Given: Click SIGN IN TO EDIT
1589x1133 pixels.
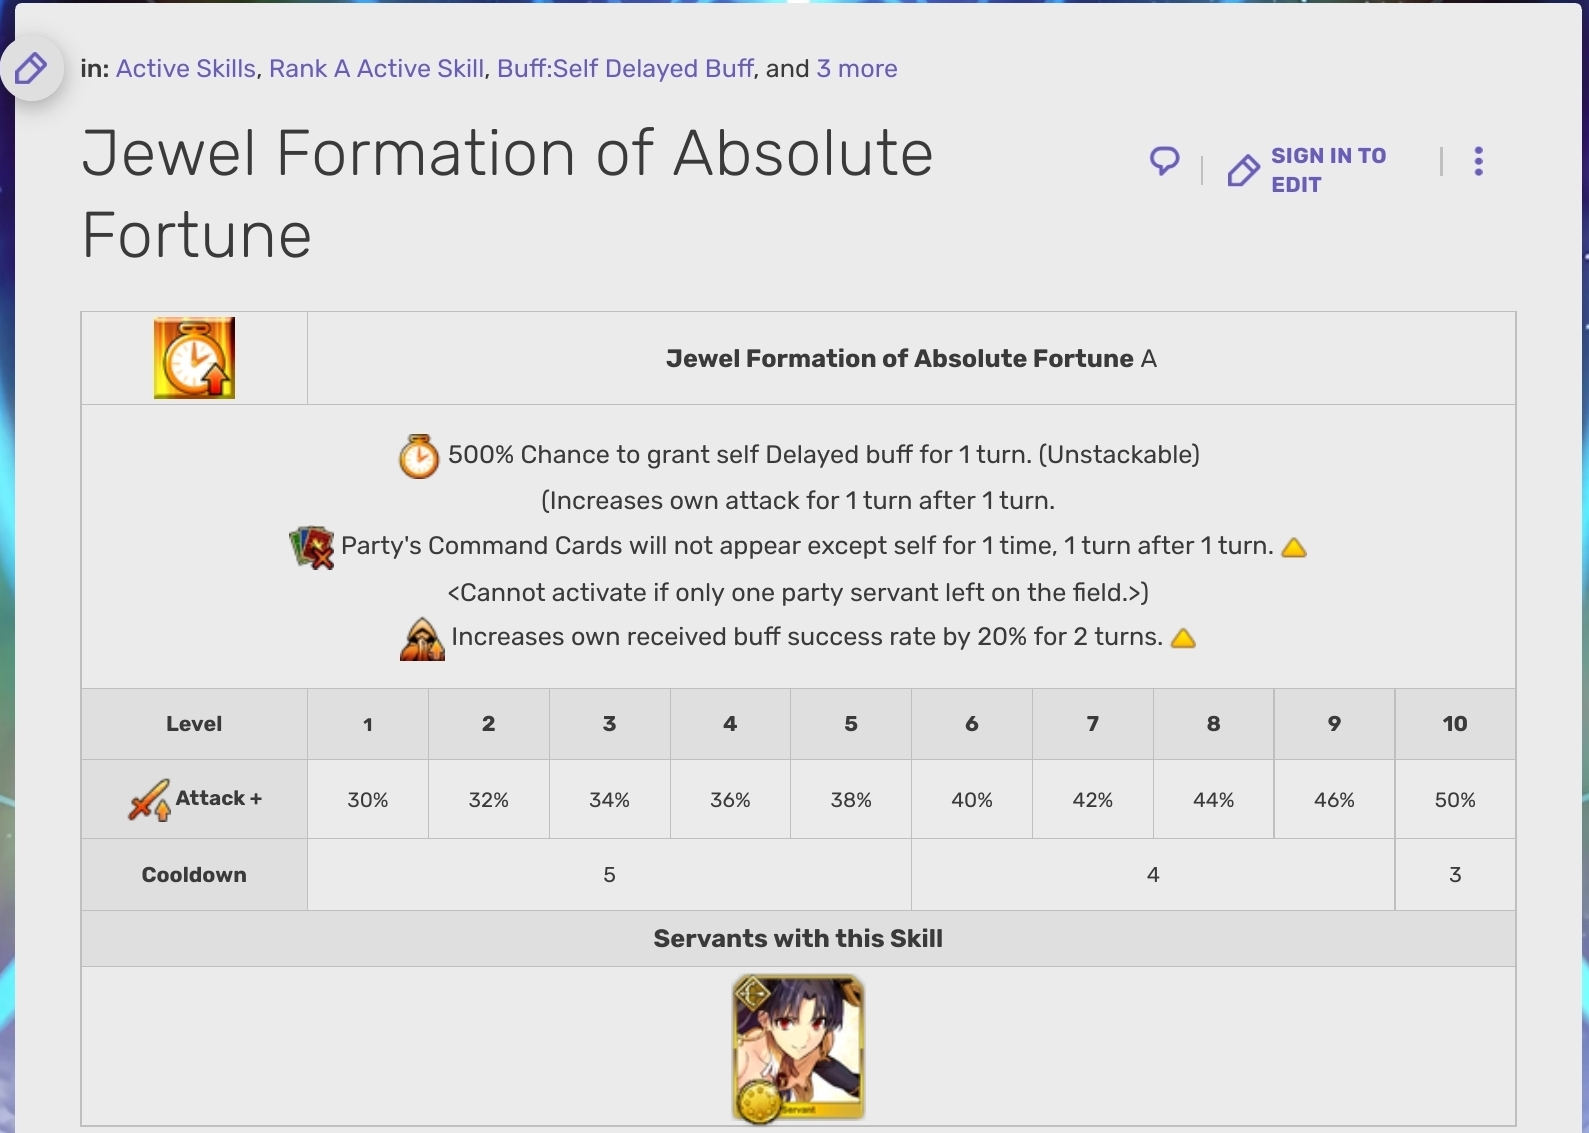Looking at the screenshot, I should (x=1308, y=170).
